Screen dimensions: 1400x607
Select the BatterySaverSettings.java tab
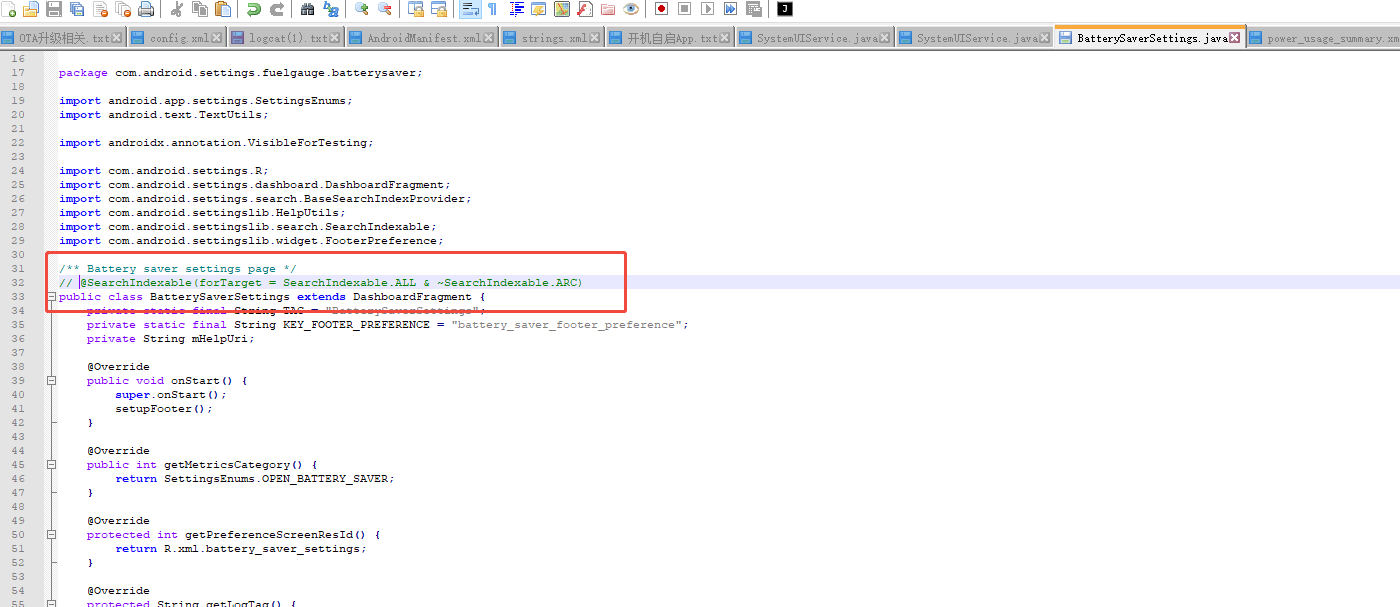point(1152,38)
